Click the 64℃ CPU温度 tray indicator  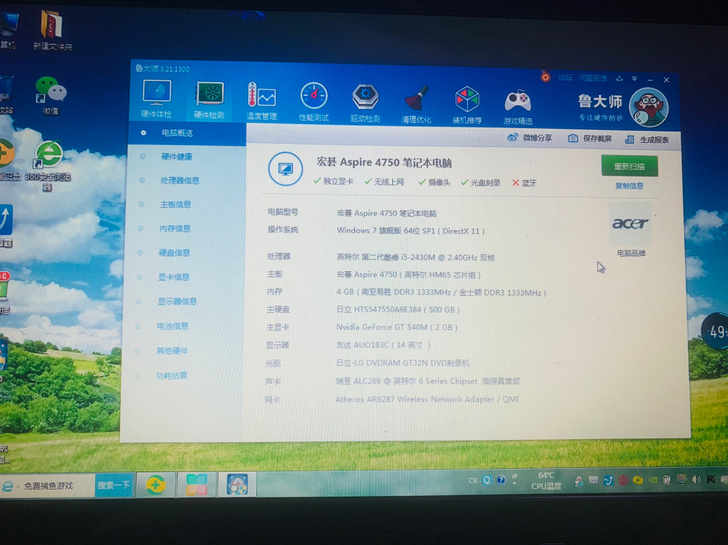[546, 481]
